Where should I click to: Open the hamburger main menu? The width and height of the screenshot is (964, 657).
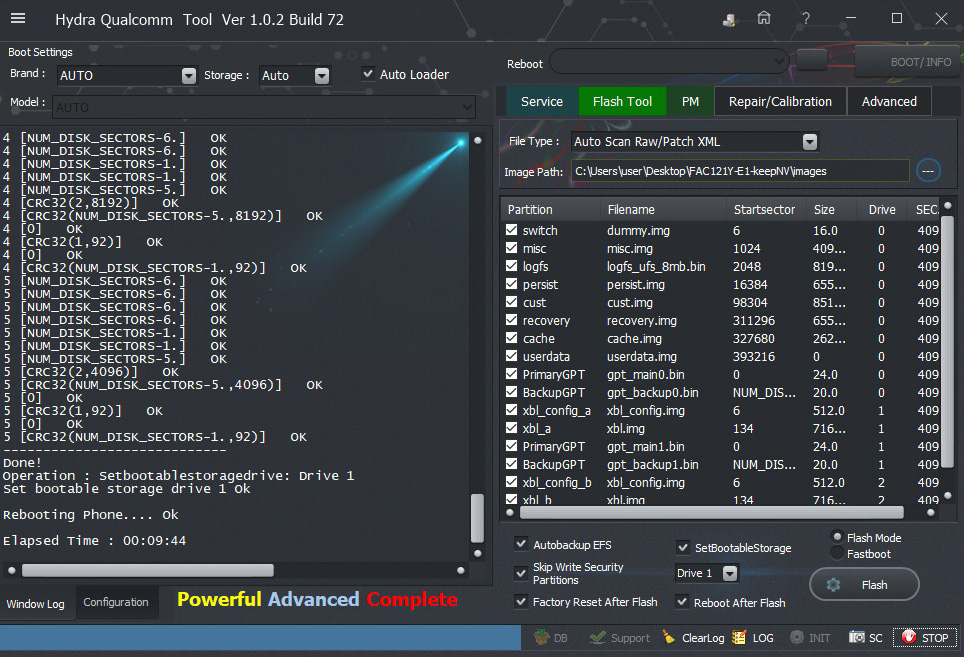[x=18, y=18]
